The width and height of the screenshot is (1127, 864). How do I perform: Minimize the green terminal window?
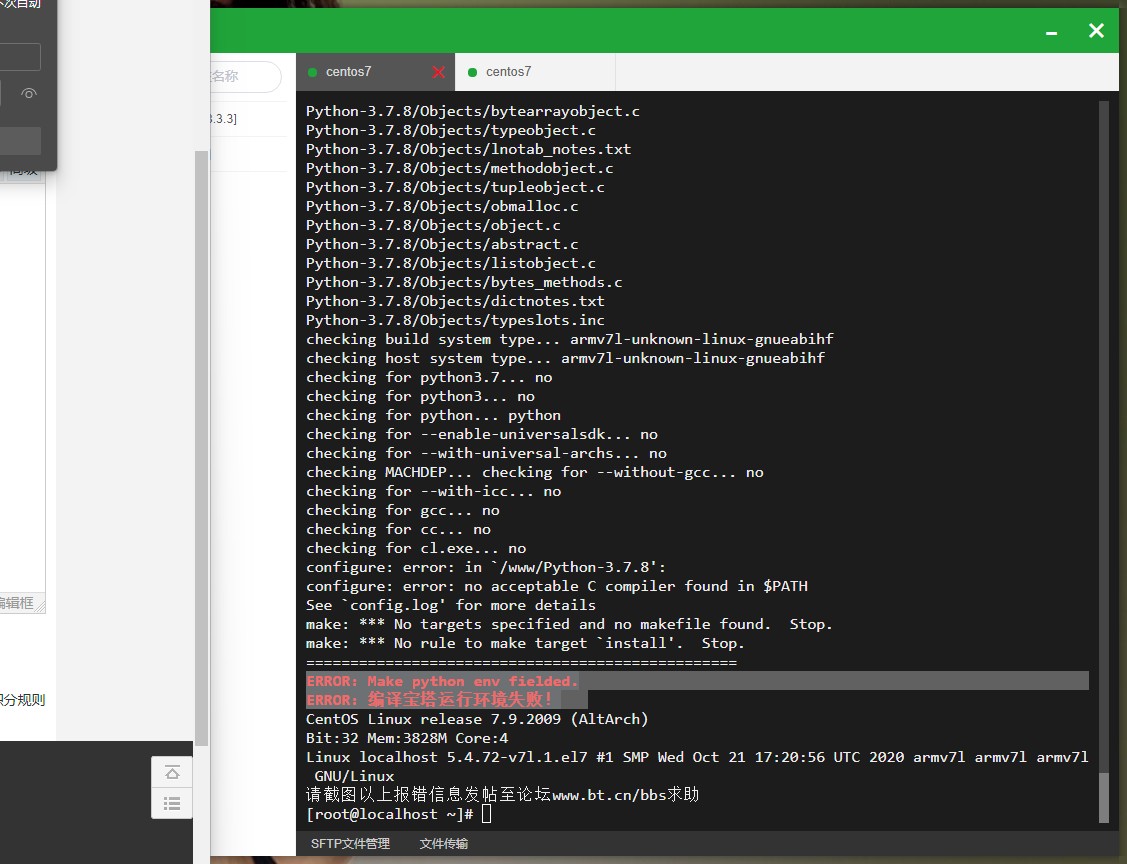click(x=1052, y=32)
